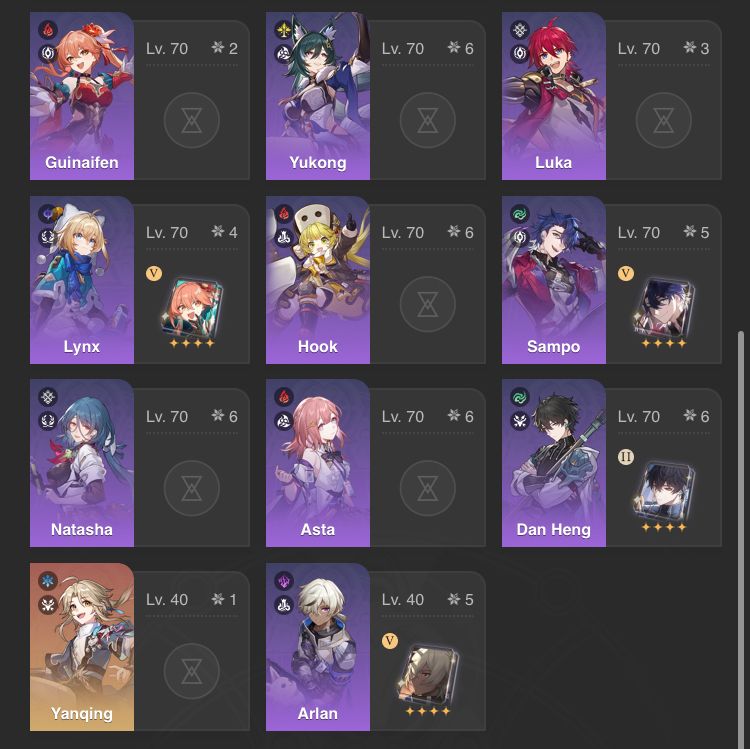Click empty light cone slot for Guinaifen
This screenshot has height=749, width=750.
(191, 120)
